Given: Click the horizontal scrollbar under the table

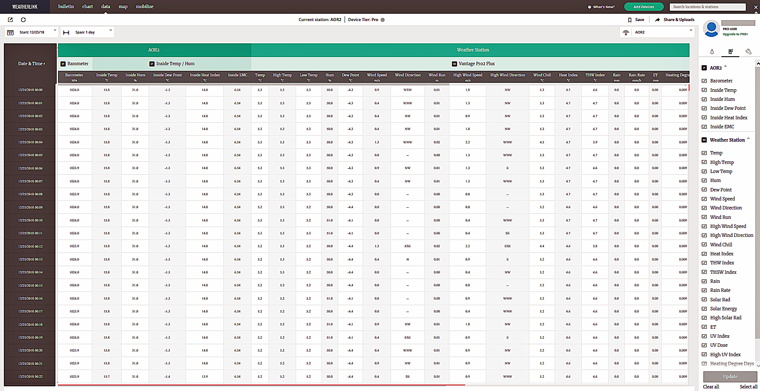Looking at the screenshot, I should tap(262, 385).
